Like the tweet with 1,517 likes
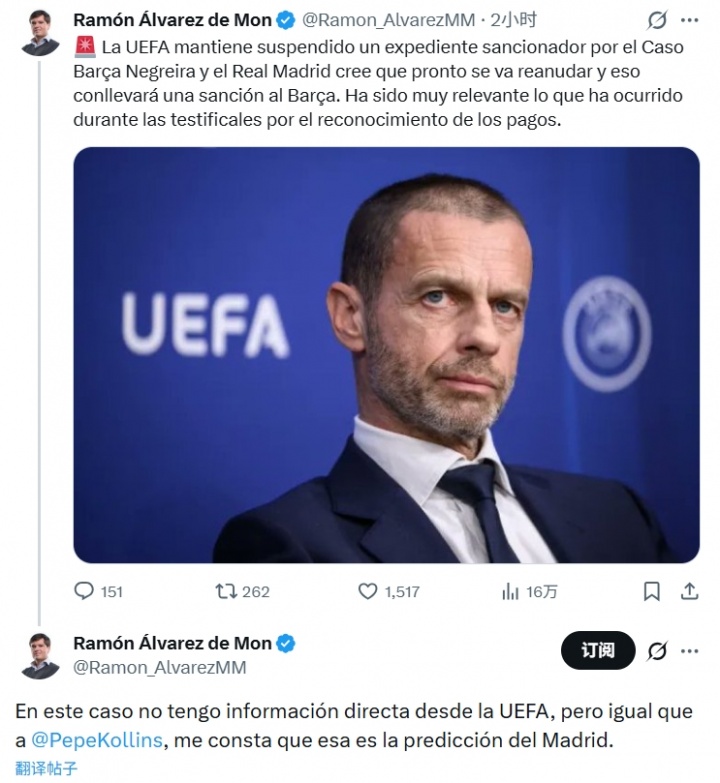The image size is (720, 783). (x=389, y=592)
